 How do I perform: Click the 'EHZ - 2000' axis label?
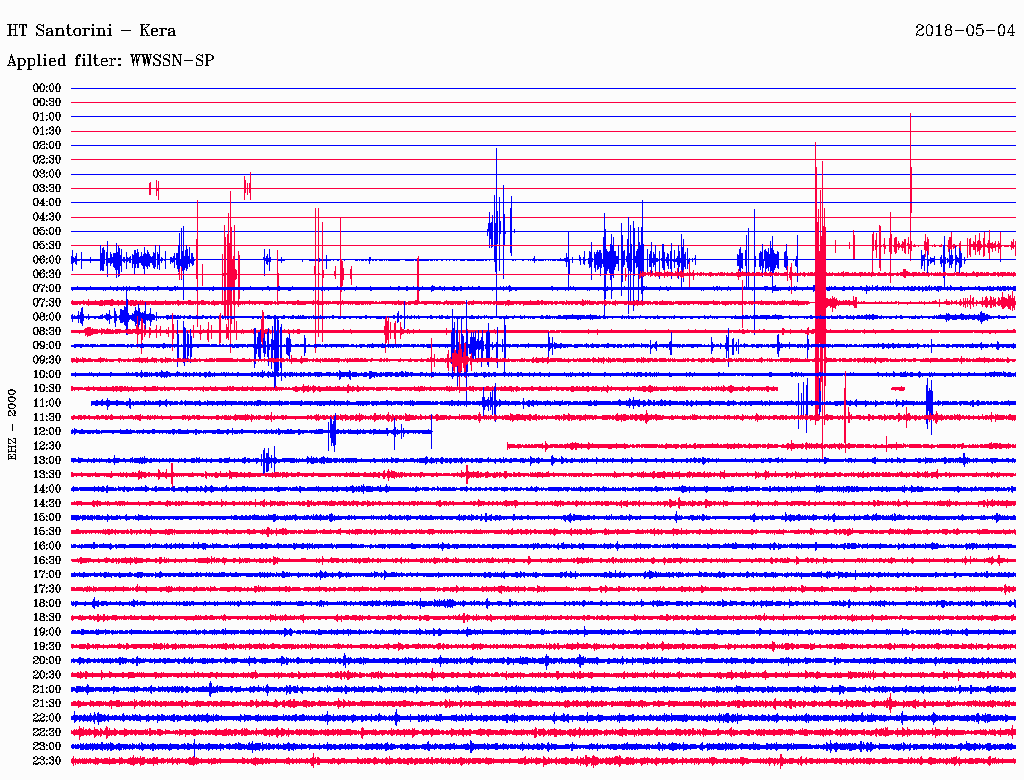(12, 425)
